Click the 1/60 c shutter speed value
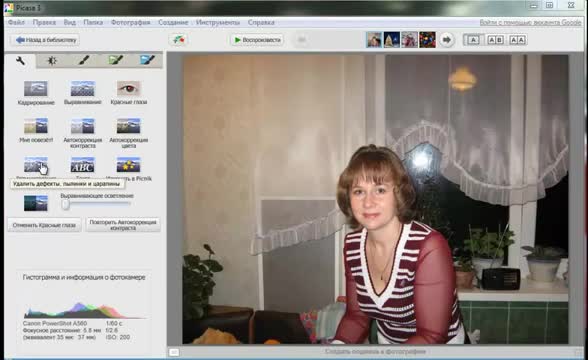Viewport: 588px width, 360px height. click(x=114, y=323)
